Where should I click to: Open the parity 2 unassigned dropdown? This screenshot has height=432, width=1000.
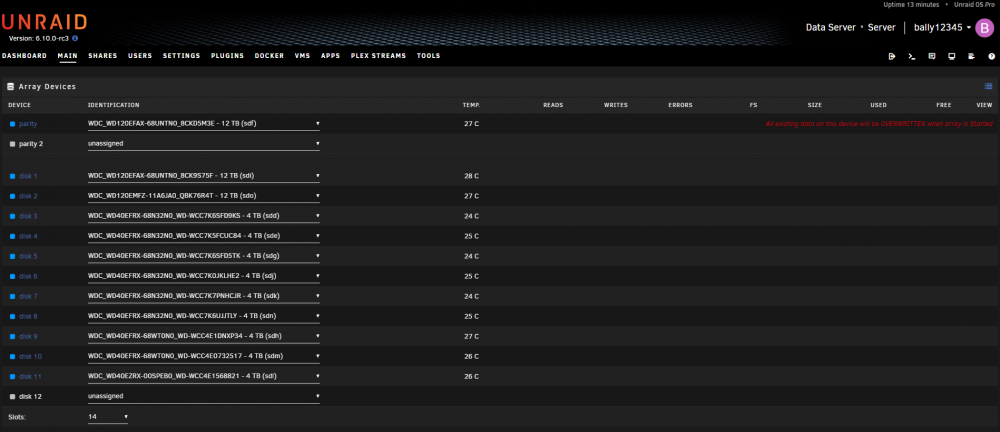click(x=203, y=144)
